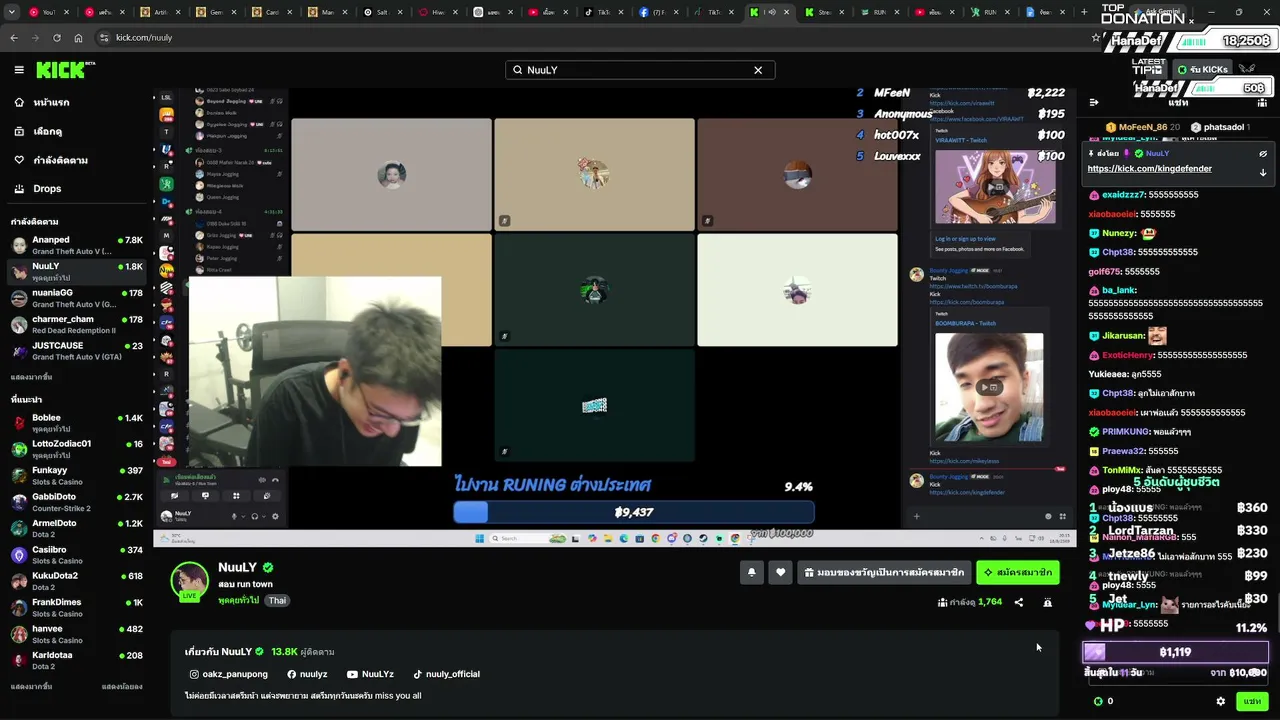The height and width of the screenshot is (720, 1280).
Task: Click NuuLY's live profile avatar
Action: [x=189, y=582]
